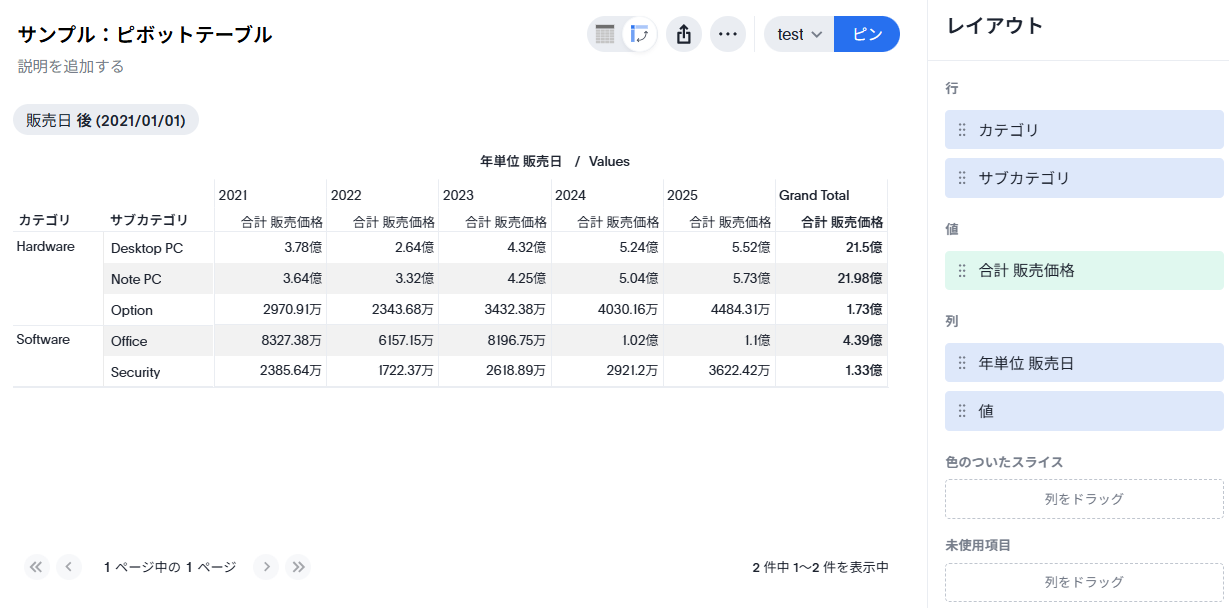This screenshot has height=608, width=1229.
Task: Open the three-dot more options menu
Action: (728, 34)
